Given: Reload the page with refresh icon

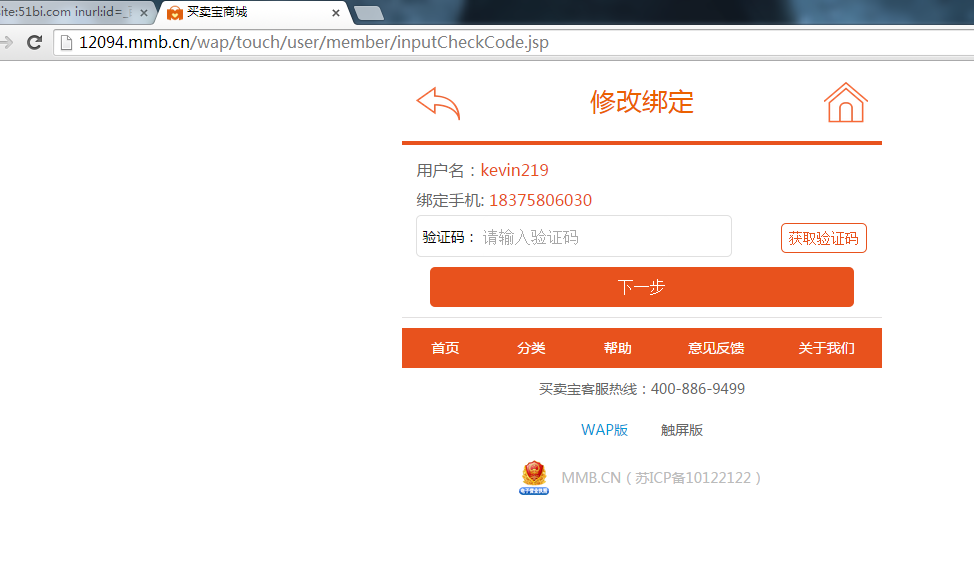Looking at the screenshot, I should click(35, 42).
